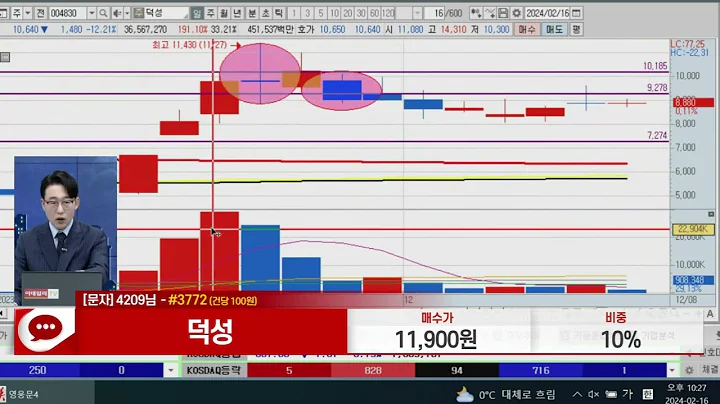The height and width of the screenshot is (404, 720).
Task: Click the 체결 button at bottom right
Action: (x=710, y=370)
